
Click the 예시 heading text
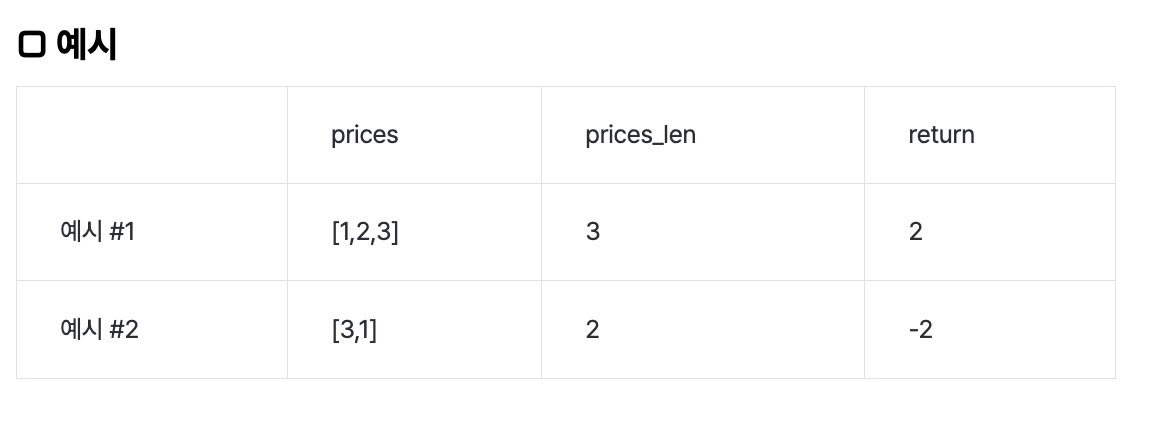point(87,45)
